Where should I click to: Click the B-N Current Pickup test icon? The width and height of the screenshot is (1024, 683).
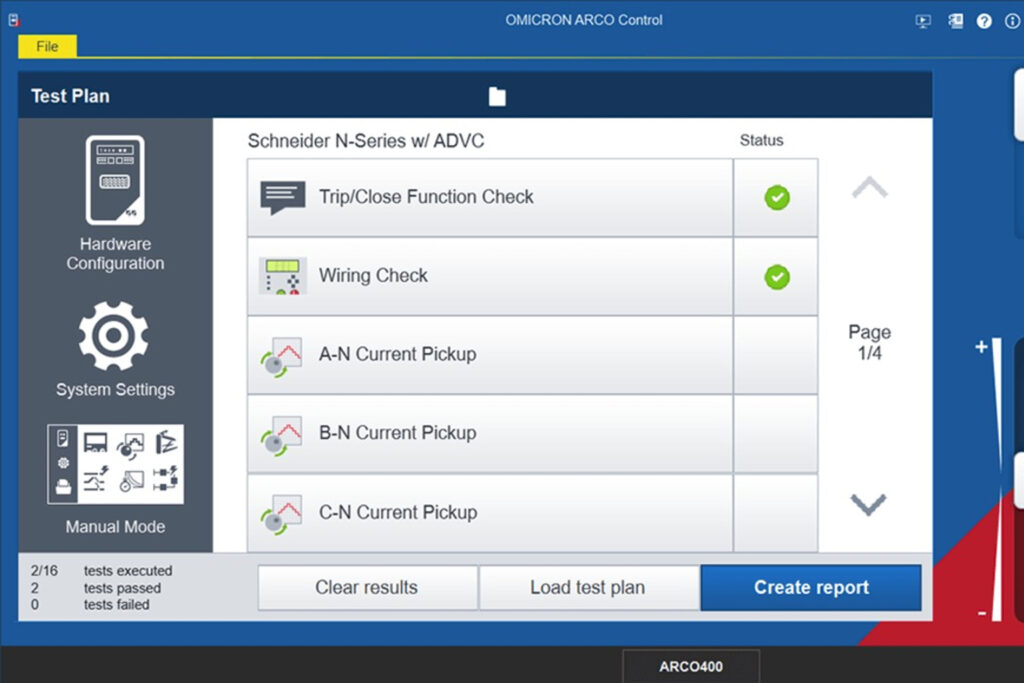[282, 436]
